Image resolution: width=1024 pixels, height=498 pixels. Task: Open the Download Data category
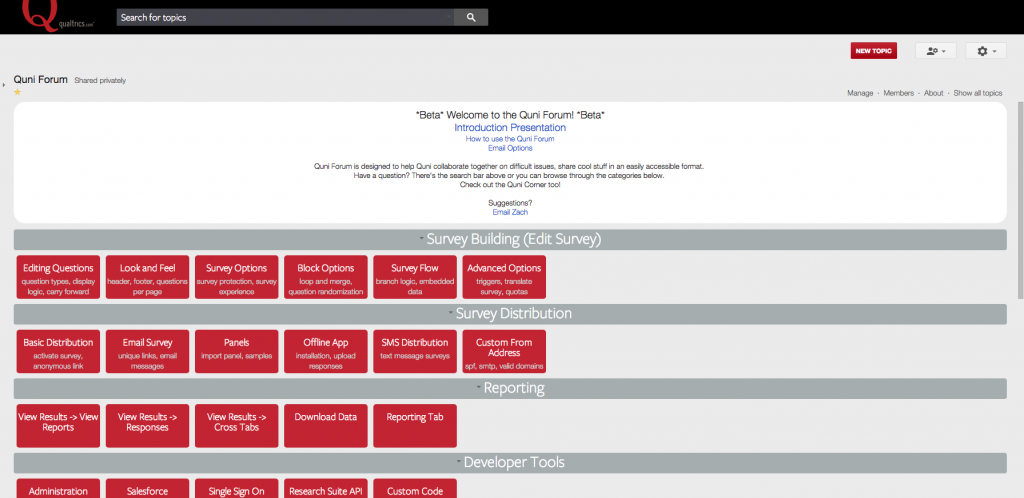coord(326,426)
